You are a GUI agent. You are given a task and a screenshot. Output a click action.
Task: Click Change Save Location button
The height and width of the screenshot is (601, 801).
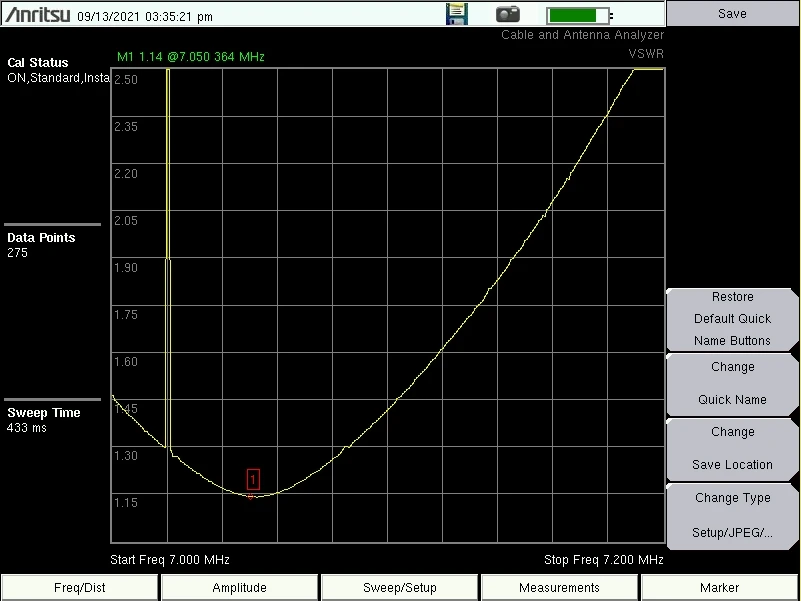732,449
